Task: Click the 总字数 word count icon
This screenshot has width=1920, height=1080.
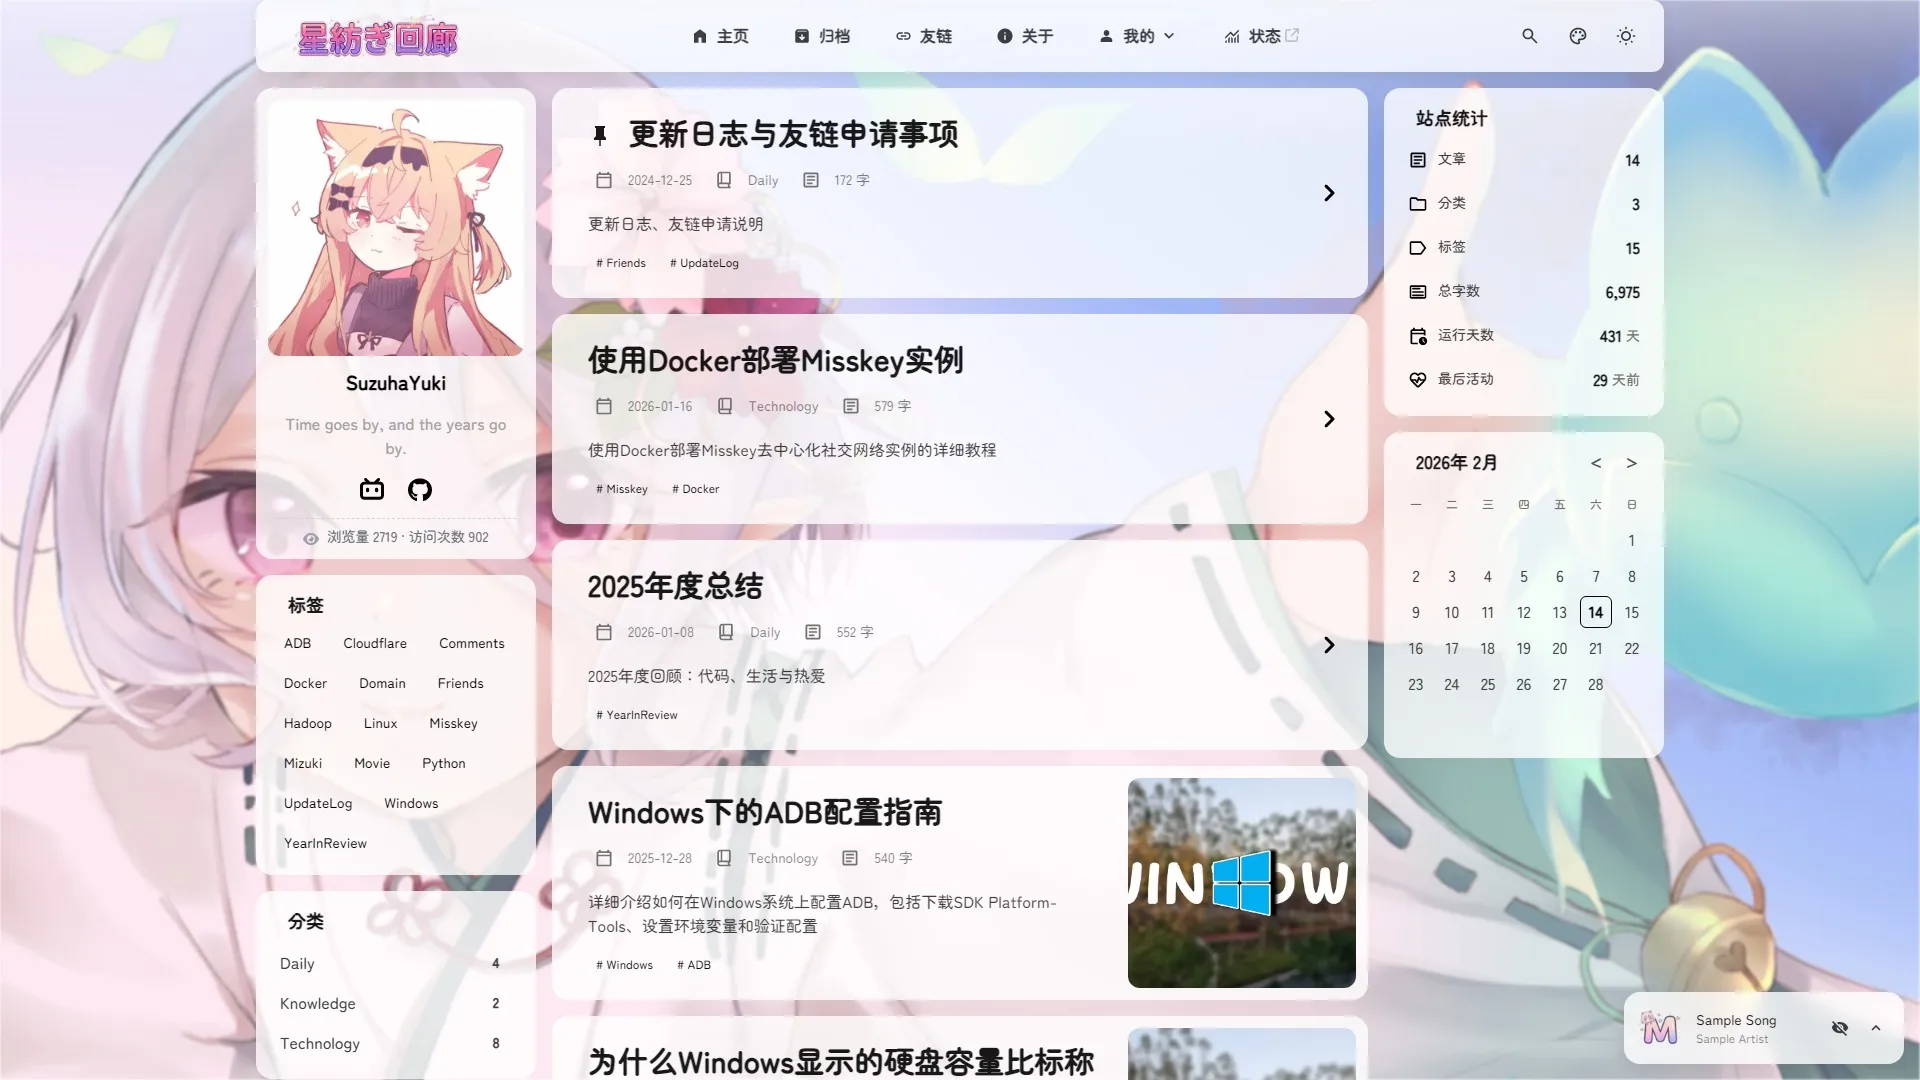Action: 1418,292
